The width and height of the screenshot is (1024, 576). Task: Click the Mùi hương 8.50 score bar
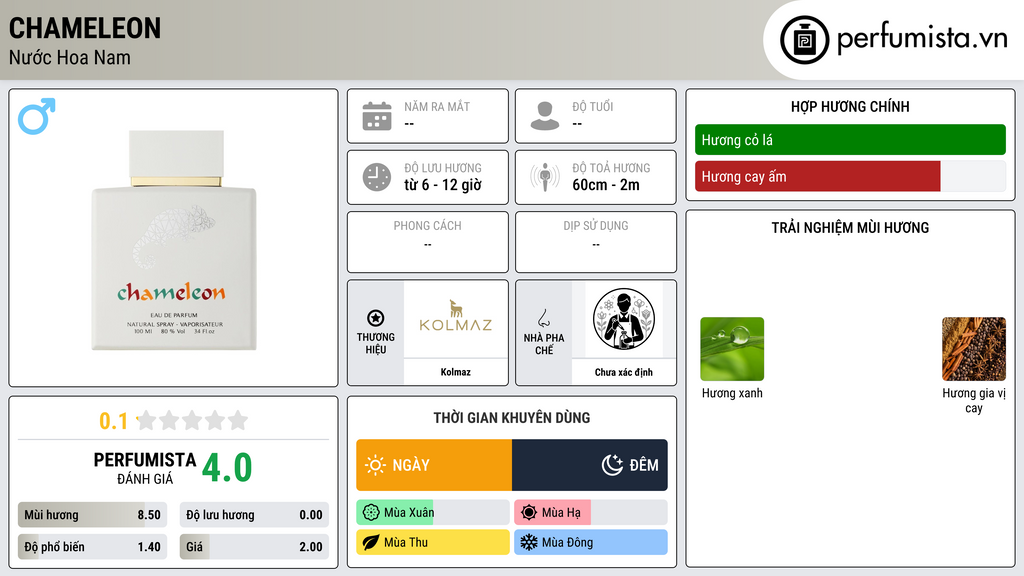[x=92, y=515]
